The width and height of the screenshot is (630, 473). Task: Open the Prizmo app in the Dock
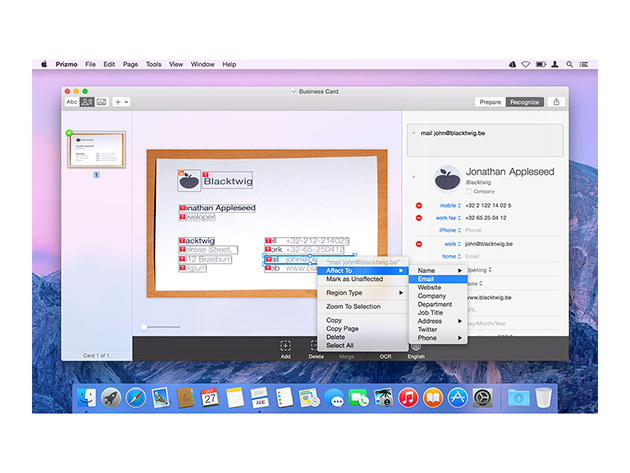[260, 398]
